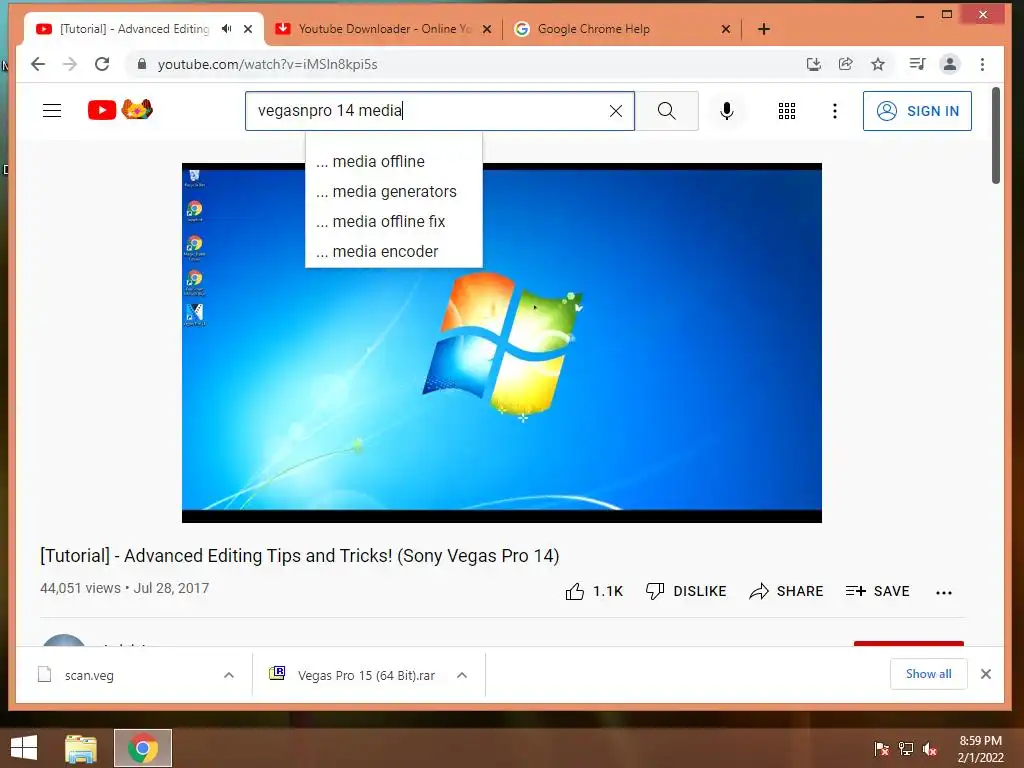Click Chrome icon in taskbar
The height and width of the screenshot is (768, 1024).
(143, 748)
